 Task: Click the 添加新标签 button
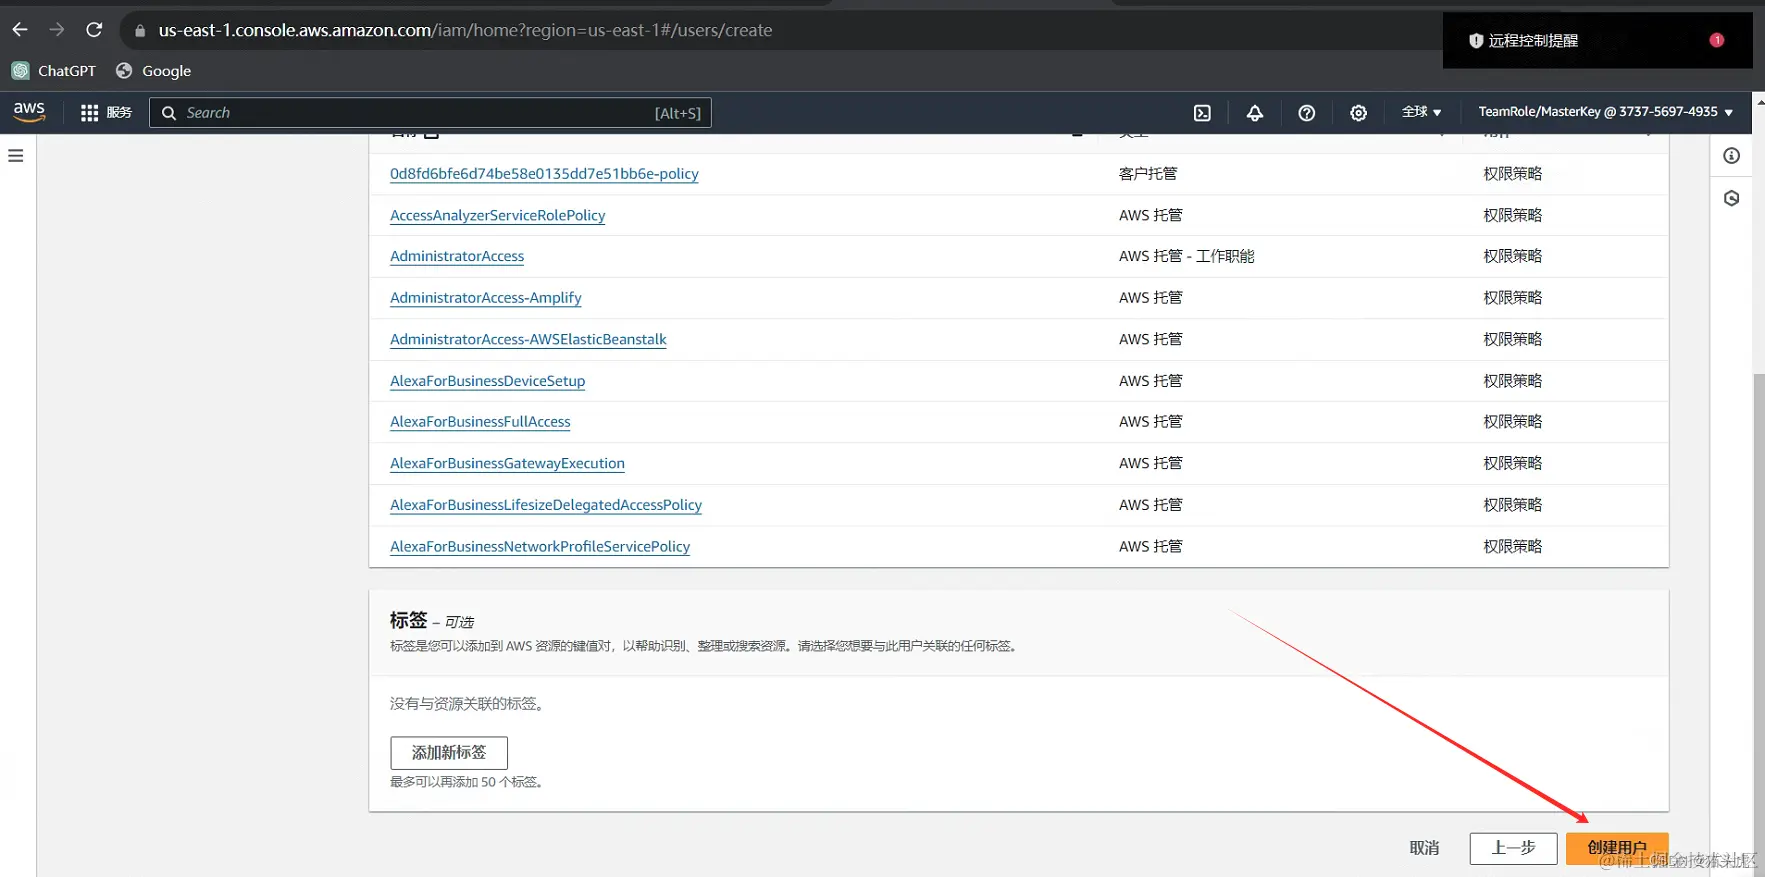pos(449,753)
